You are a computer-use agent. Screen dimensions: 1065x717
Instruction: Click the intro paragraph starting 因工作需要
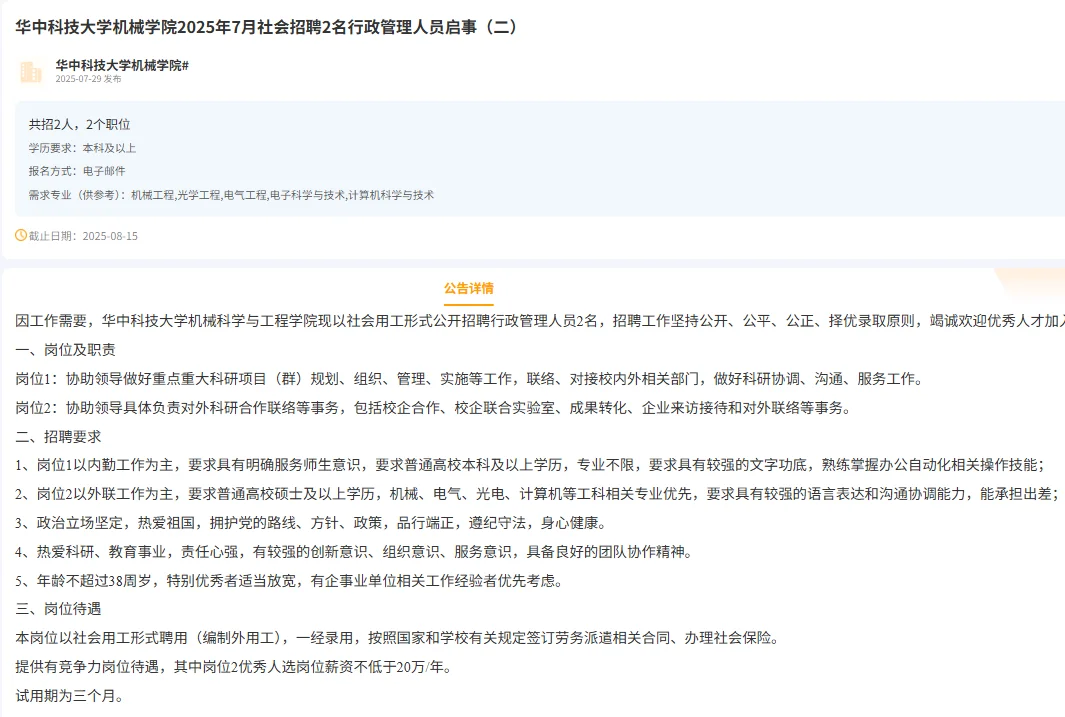[x=540, y=321]
